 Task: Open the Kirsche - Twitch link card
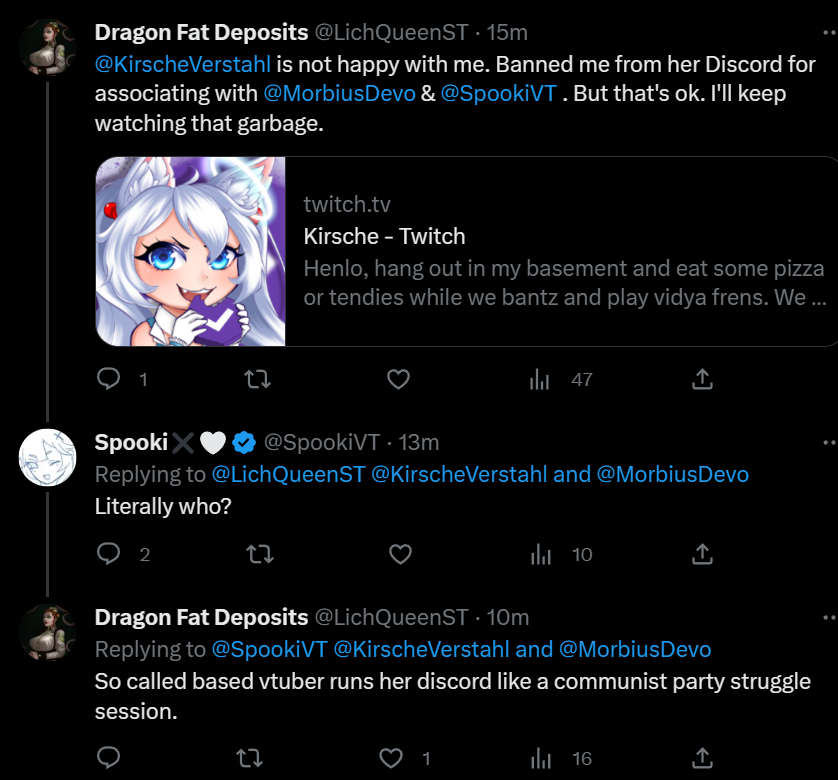point(467,251)
